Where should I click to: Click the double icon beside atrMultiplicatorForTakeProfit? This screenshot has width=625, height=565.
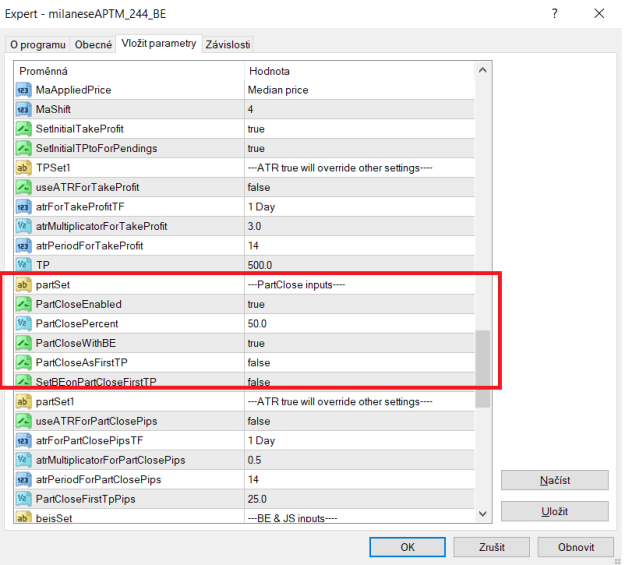click(x=23, y=226)
